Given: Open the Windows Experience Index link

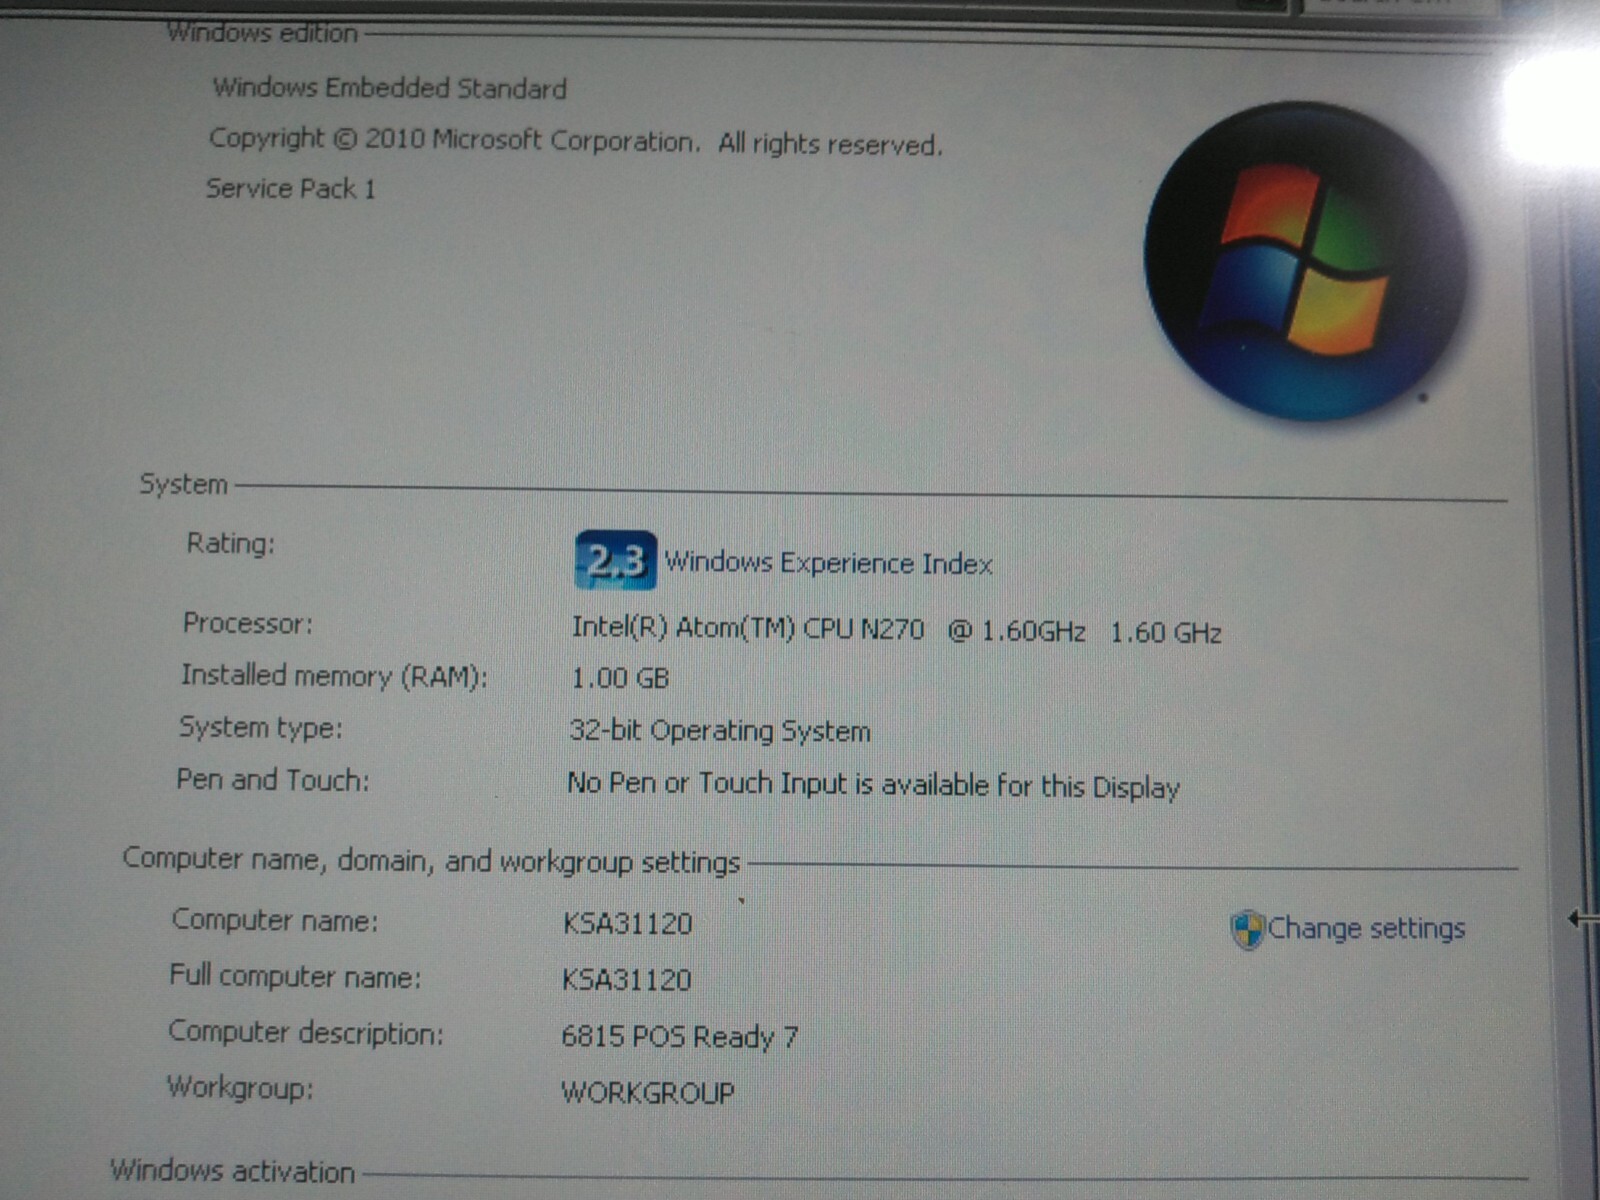Looking at the screenshot, I should 828,563.
